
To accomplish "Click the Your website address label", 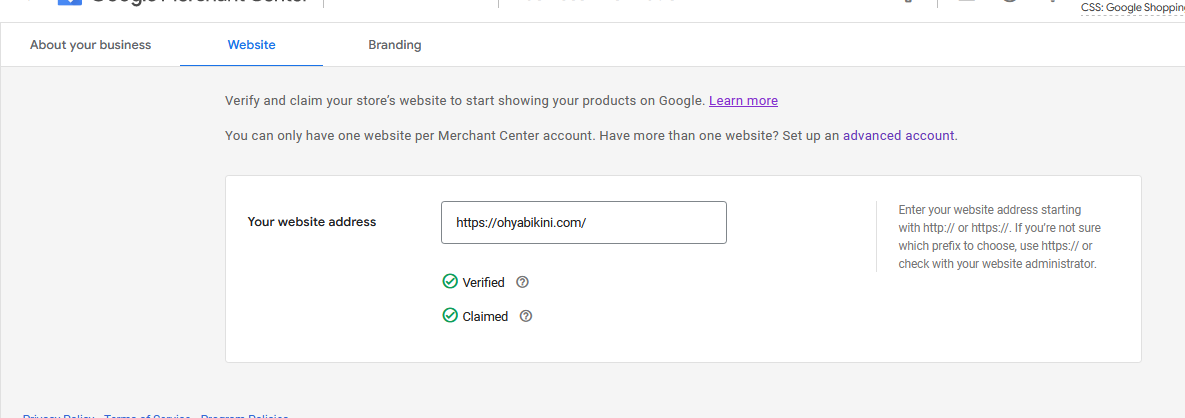I will click(x=312, y=222).
